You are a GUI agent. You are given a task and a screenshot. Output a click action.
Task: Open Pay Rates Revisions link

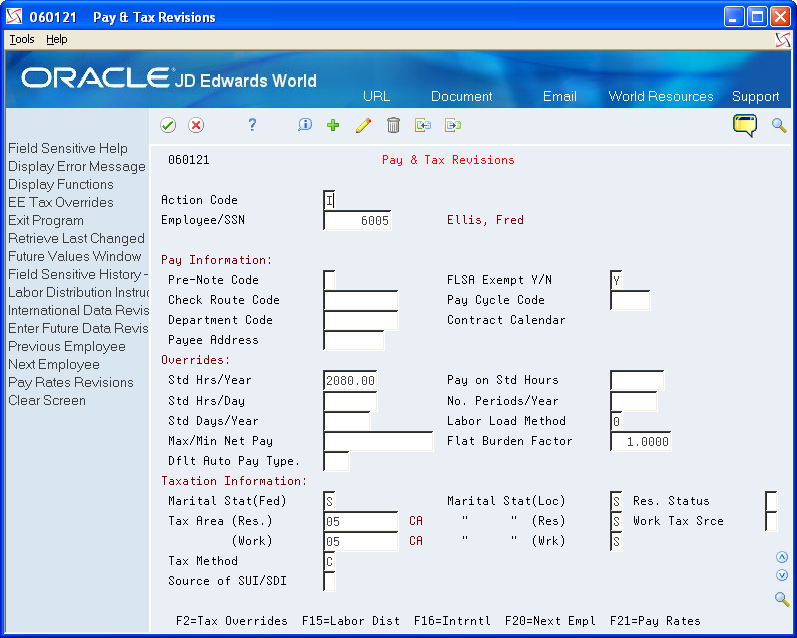[71, 382]
